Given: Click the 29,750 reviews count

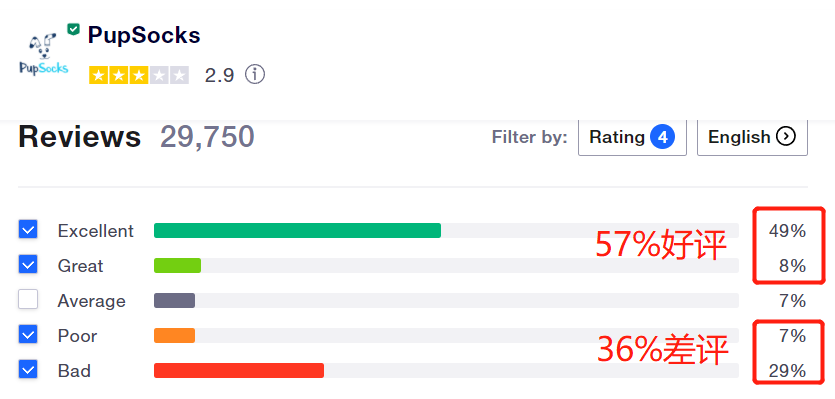Looking at the screenshot, I should click(207, 137).
